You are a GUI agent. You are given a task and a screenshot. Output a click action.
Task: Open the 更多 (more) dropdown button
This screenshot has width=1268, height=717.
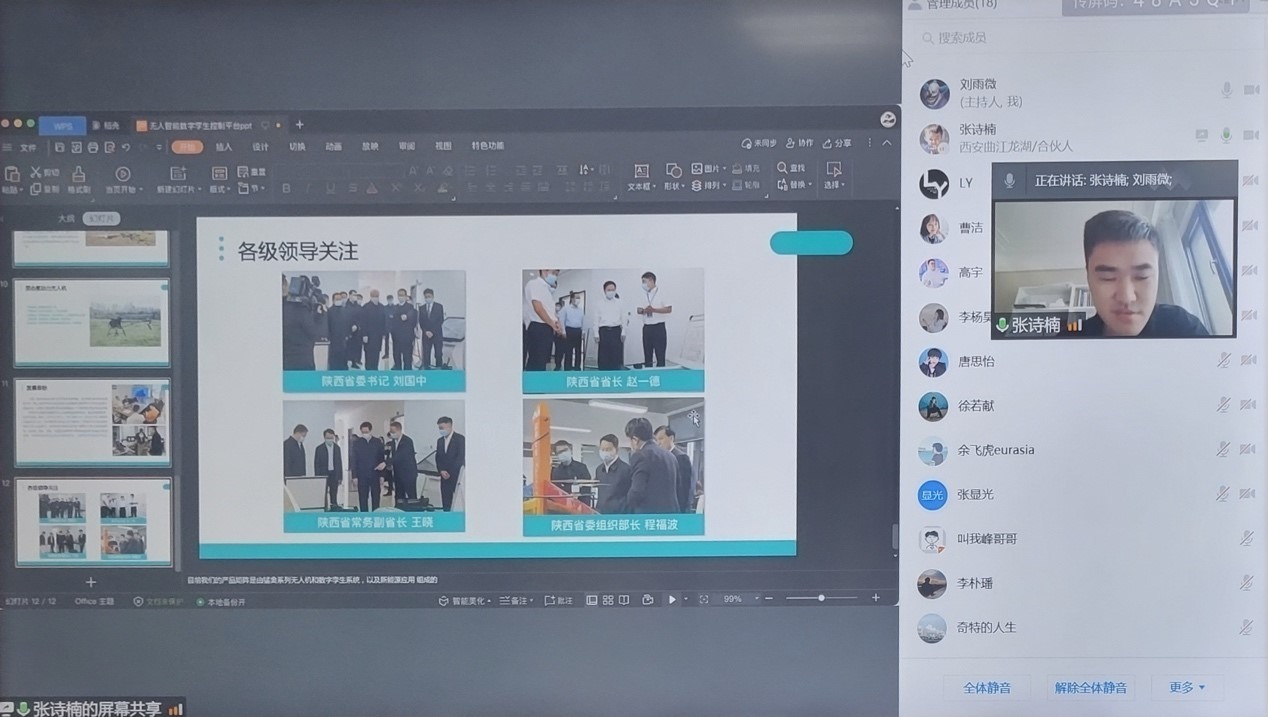1187,687
